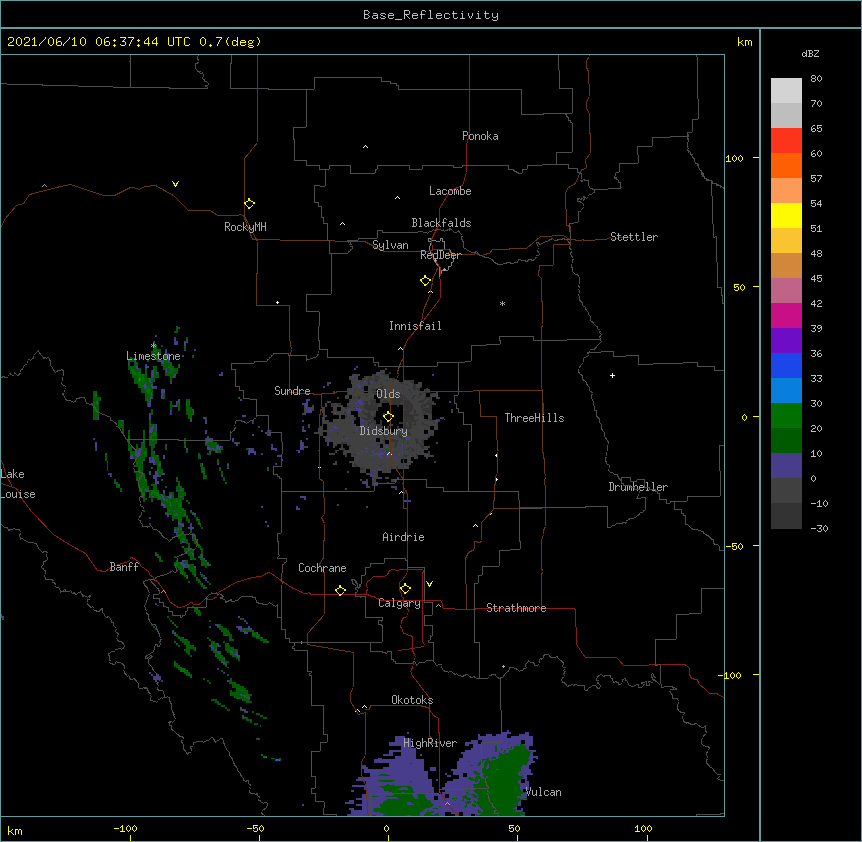This screenshot has height=842, width=862.
Task: Click the RedDeer city label
Action: 440,255
